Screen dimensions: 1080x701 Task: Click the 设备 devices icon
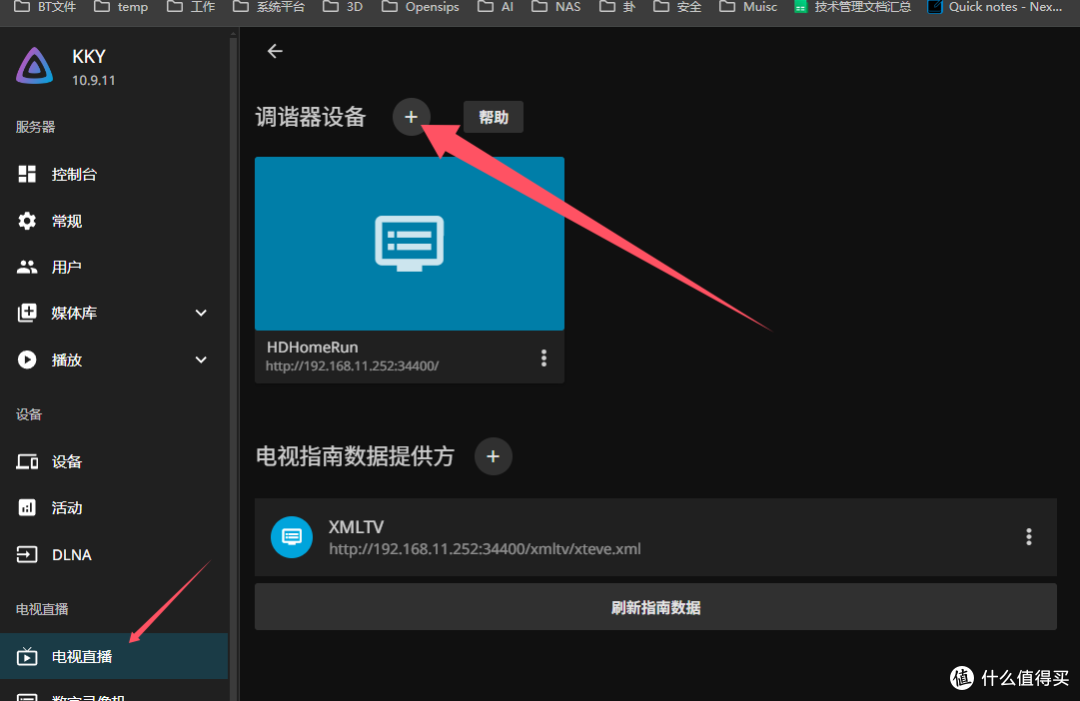pyautogui.click(x=27, y=461)
